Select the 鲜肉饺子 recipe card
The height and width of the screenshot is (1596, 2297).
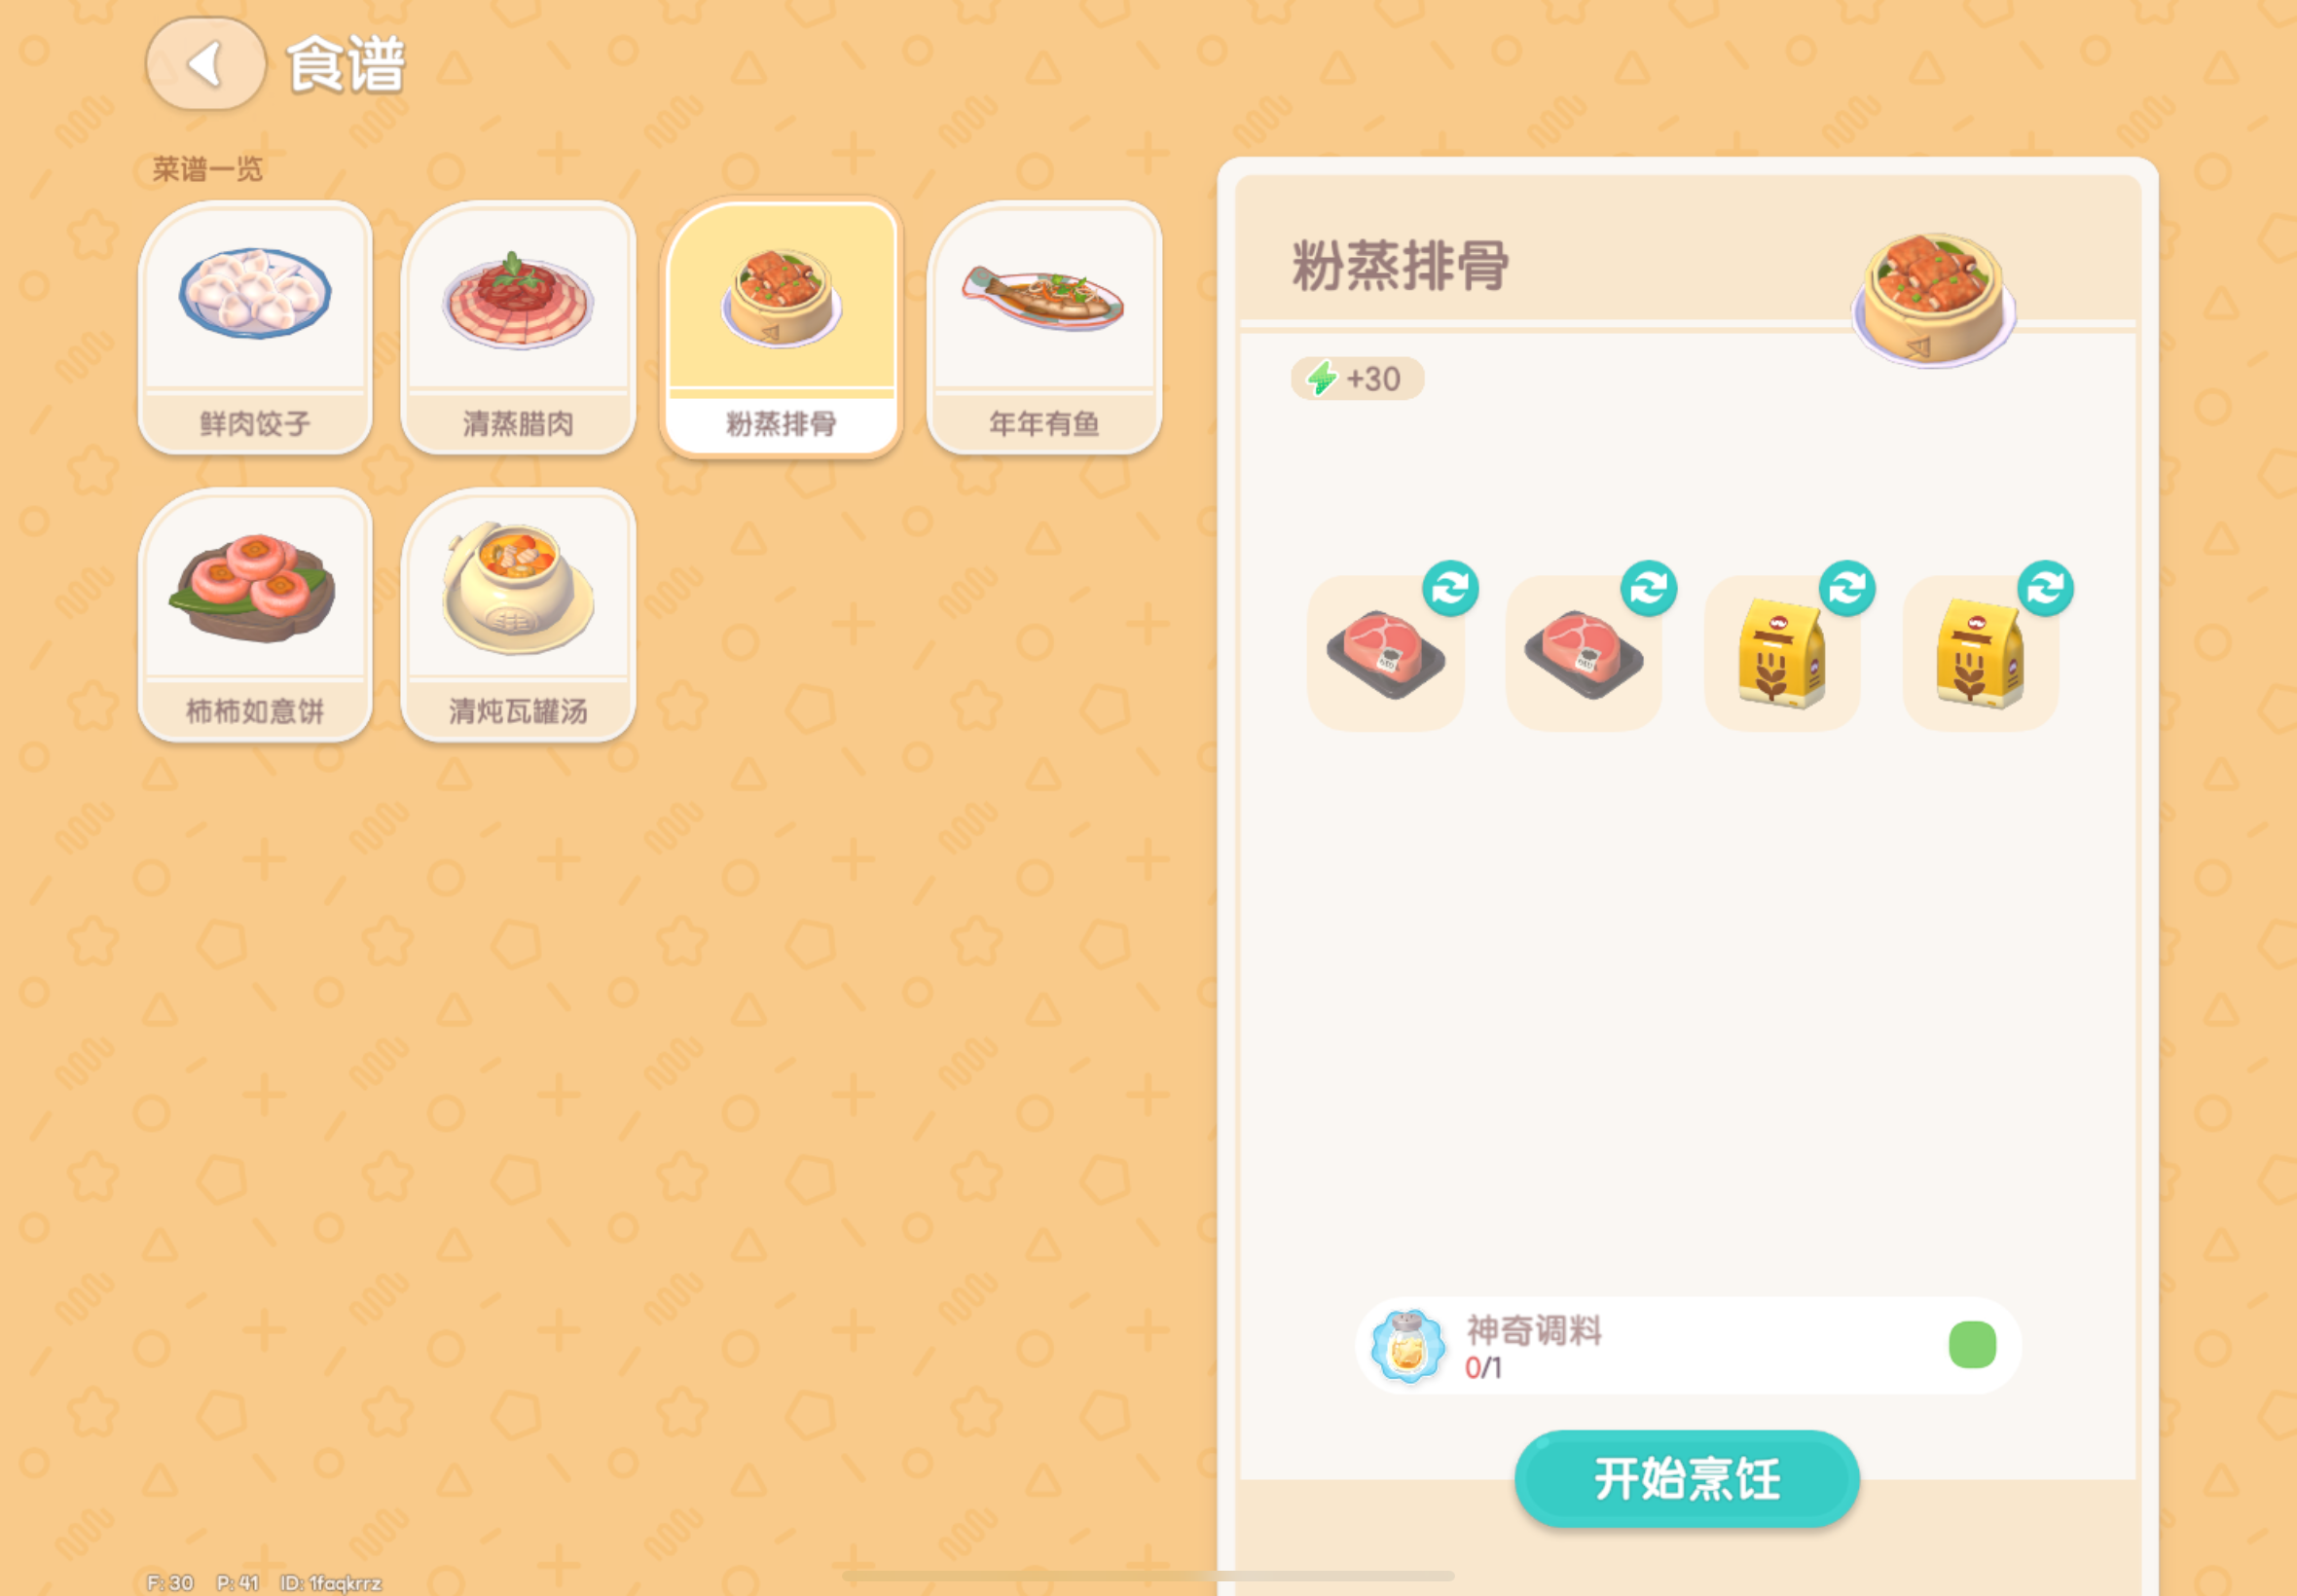pyautogui.click(x=255, y=327)
